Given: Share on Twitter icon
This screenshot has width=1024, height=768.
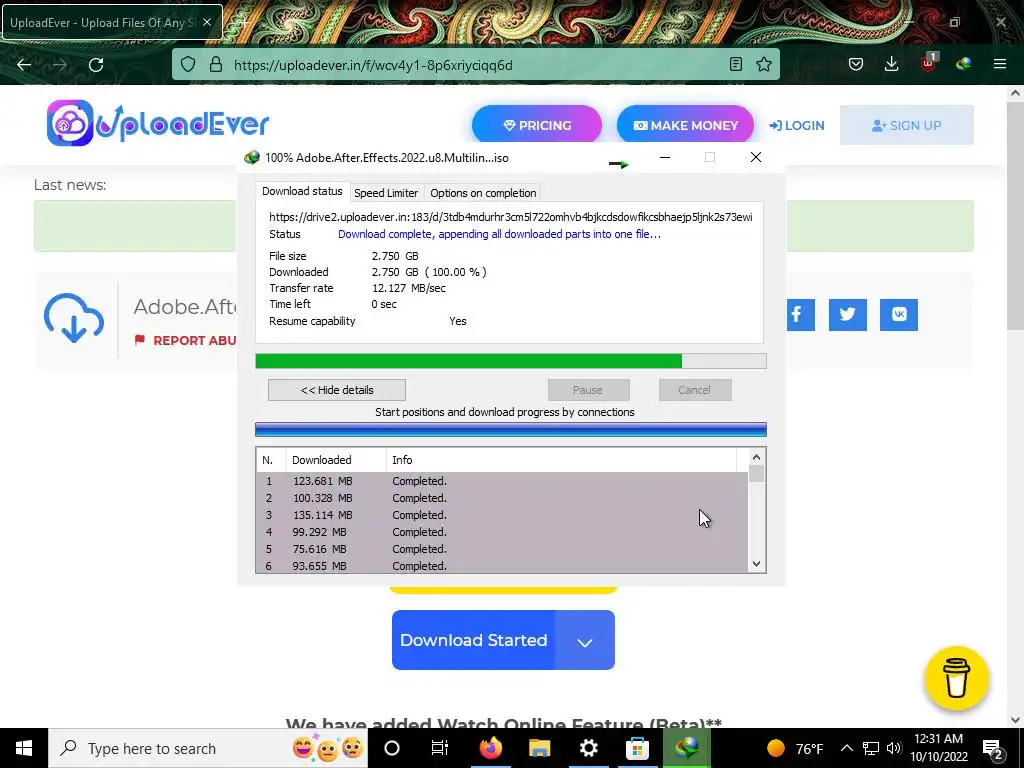Looking at the screenshot, I should tap(848, 315).
